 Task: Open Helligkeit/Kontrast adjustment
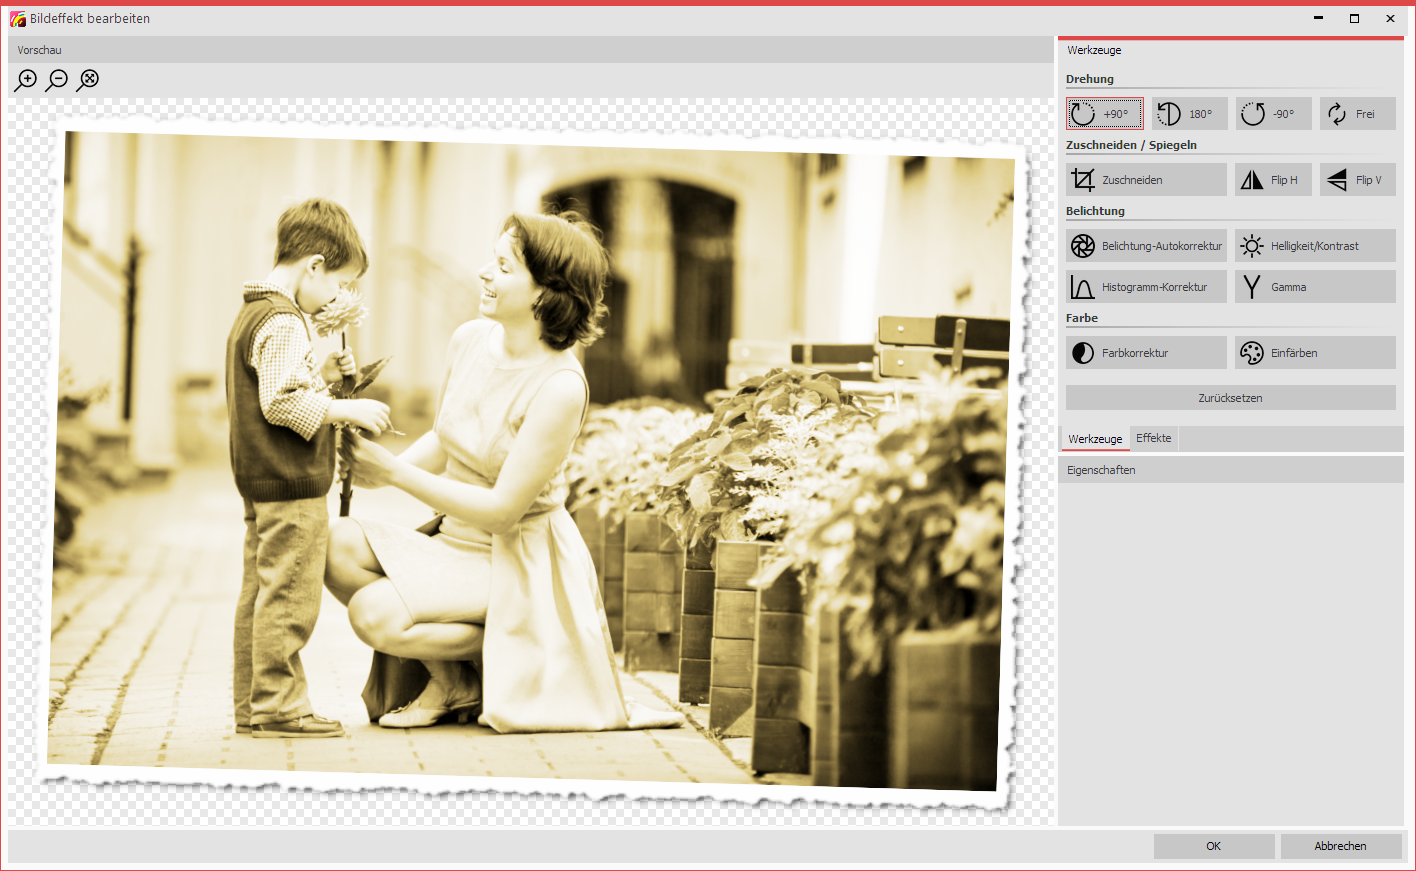coord(1315,246)
